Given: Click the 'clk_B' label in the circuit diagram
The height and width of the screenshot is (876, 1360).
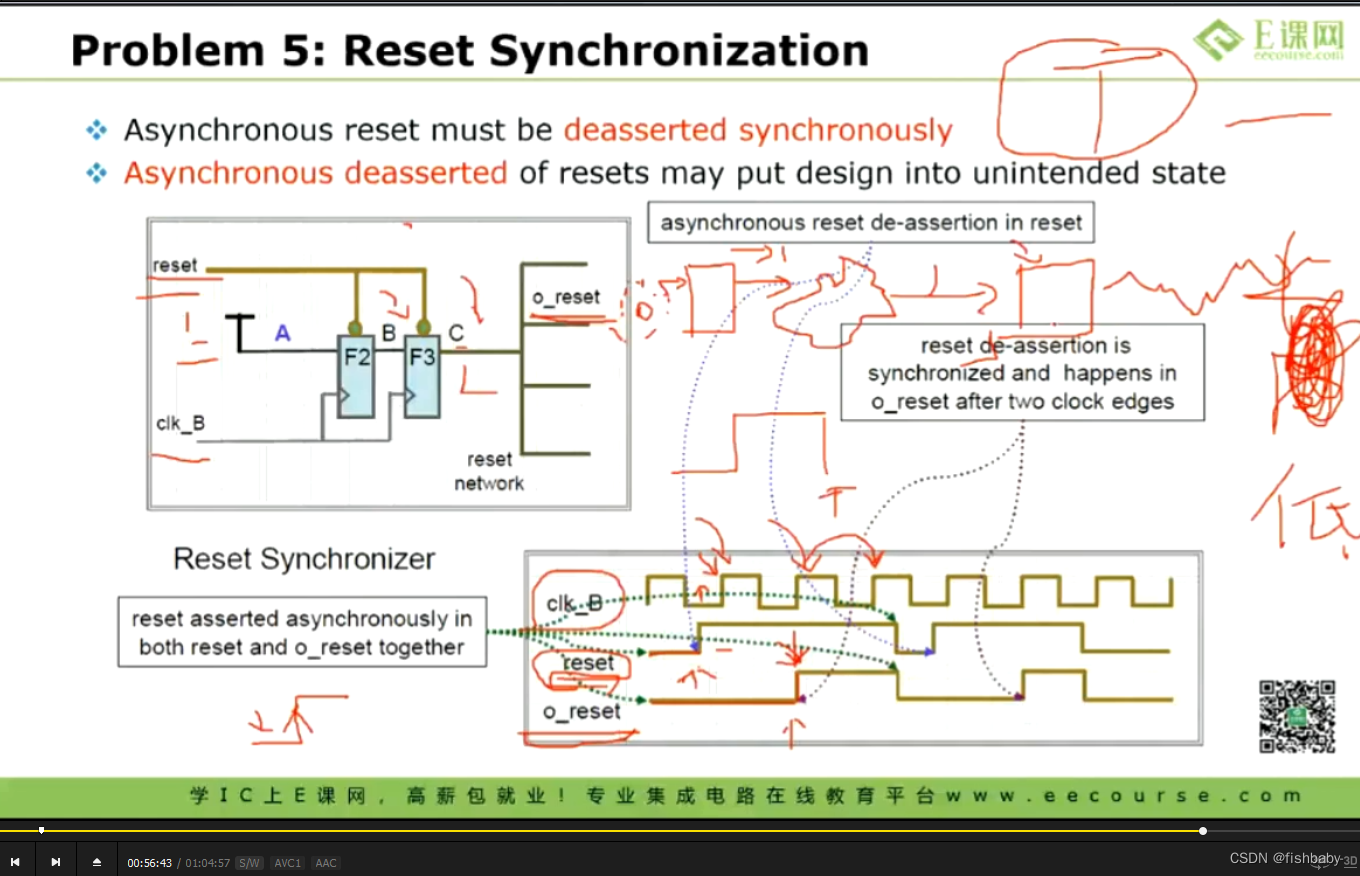Looking at the screenshot, I should (x=181, y=423).
